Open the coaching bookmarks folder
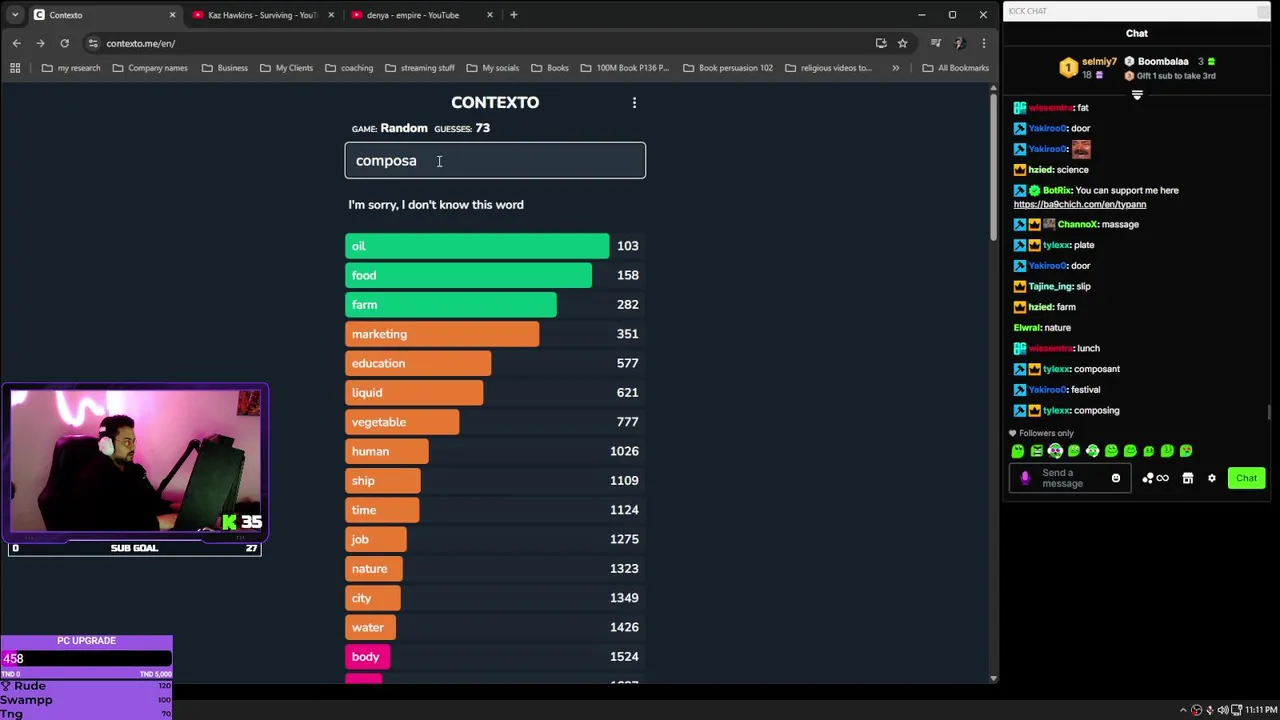1280x720 pixels. [348, 68]
